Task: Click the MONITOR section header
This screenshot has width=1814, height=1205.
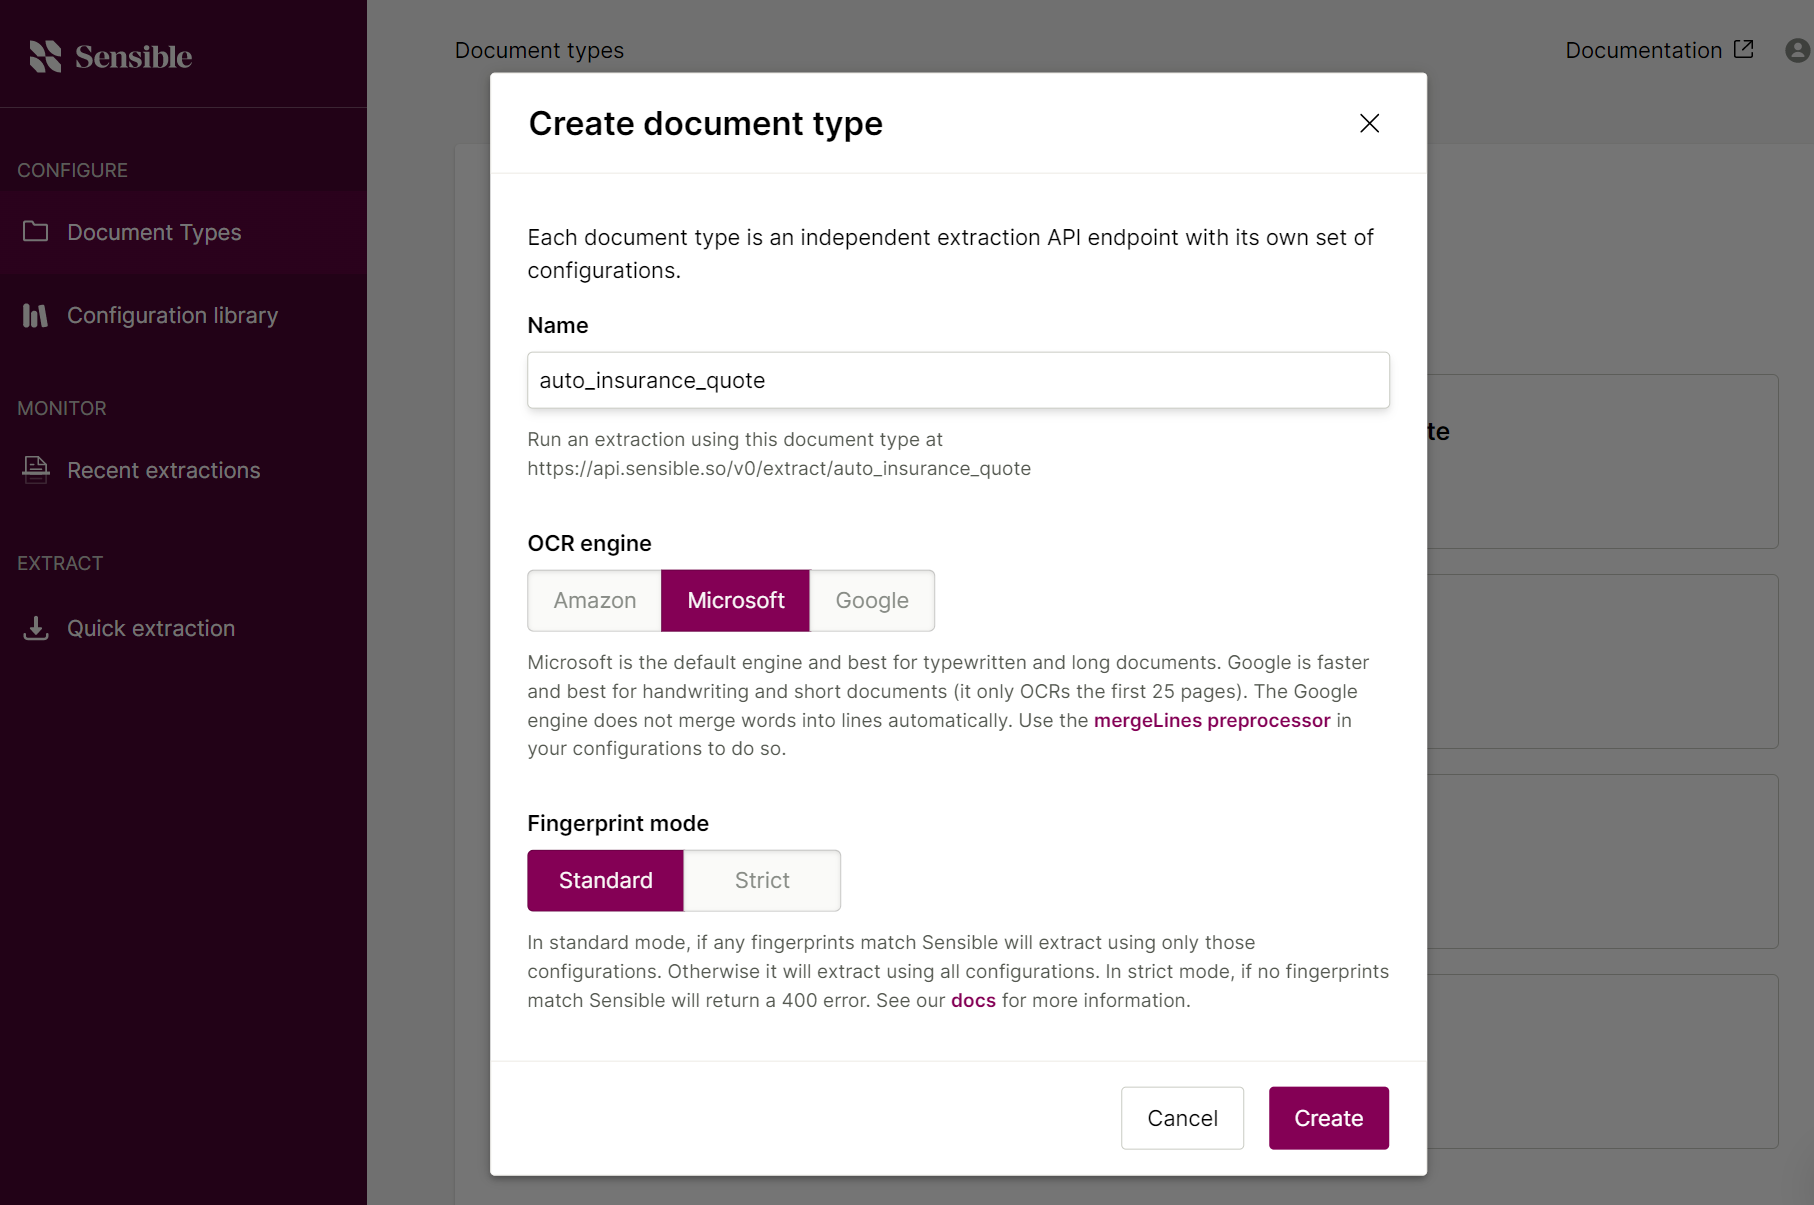Action: 62,408
